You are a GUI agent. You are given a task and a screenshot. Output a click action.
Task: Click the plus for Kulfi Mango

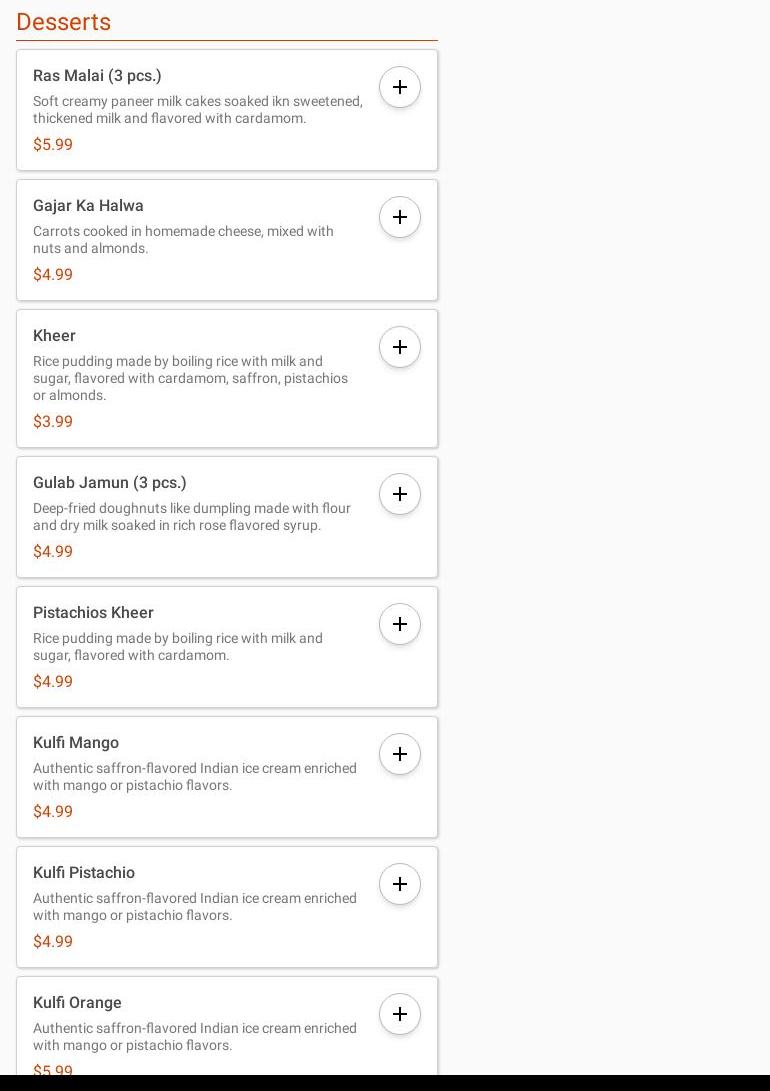pyautogui.click(x=400, y=754)
